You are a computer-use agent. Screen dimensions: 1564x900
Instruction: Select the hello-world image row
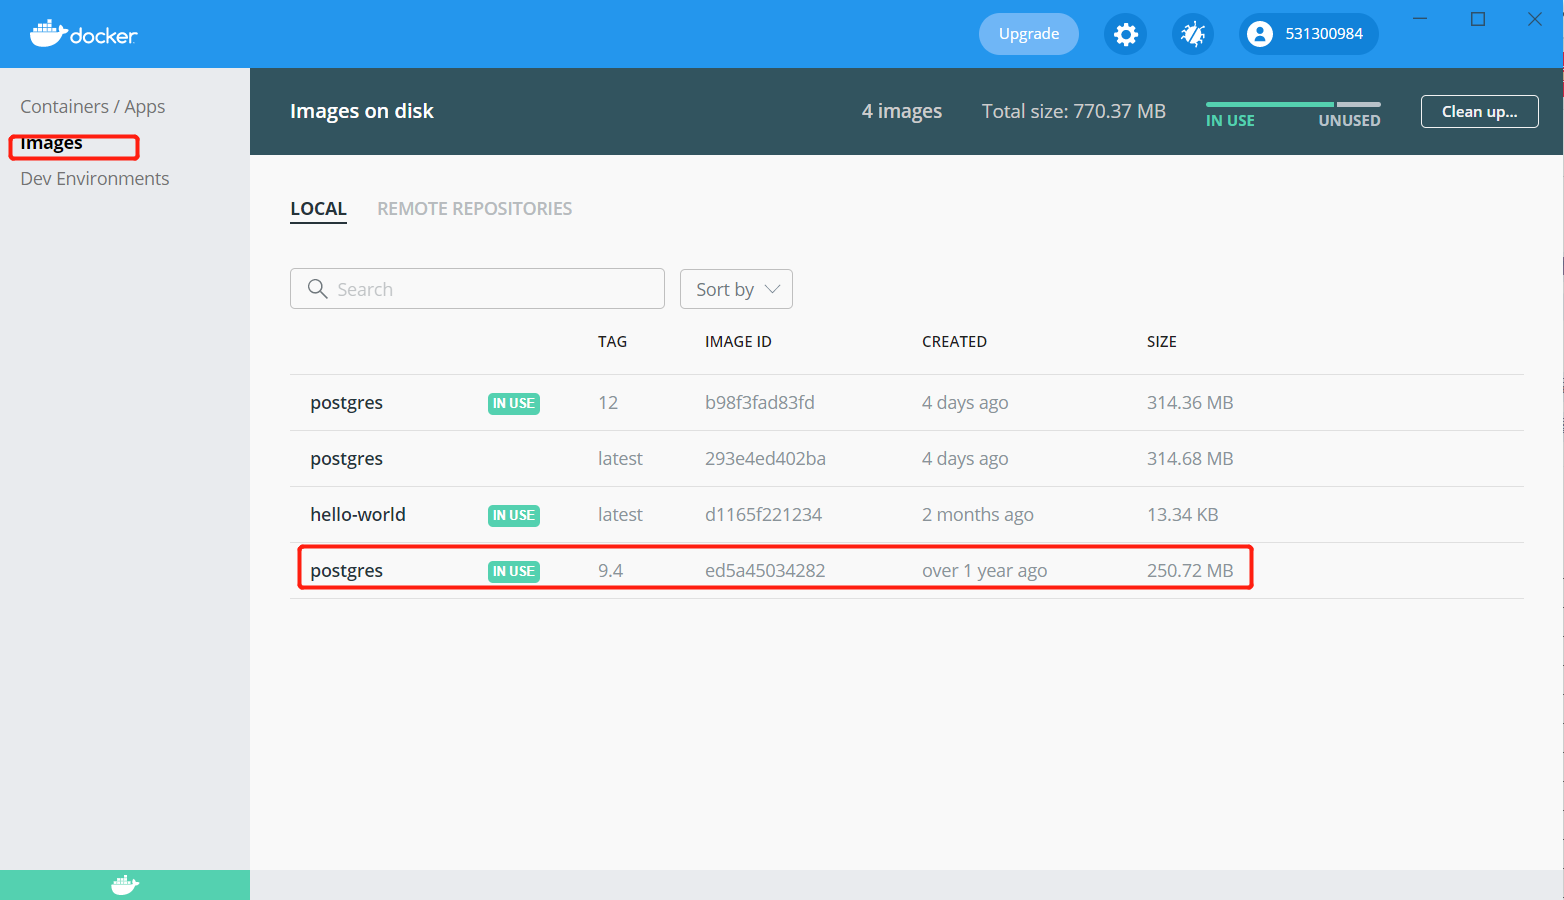[x=907, y=515]
